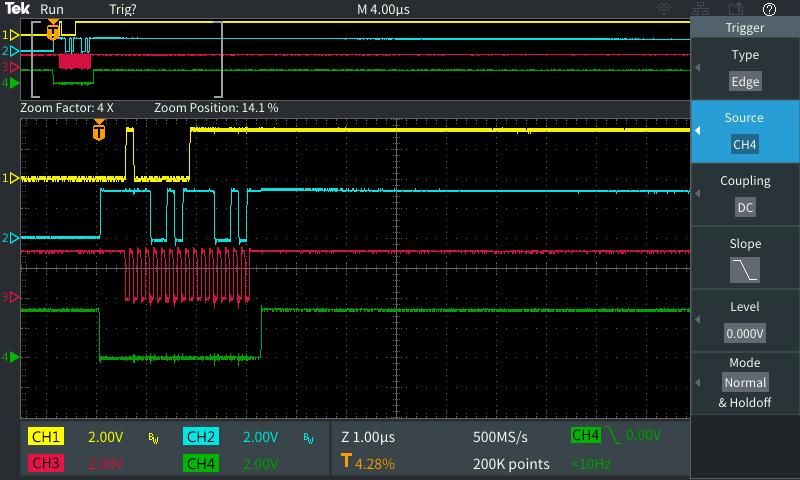
Task: Click the 0.000V trigger level field
Action: [x=745, y=334]
